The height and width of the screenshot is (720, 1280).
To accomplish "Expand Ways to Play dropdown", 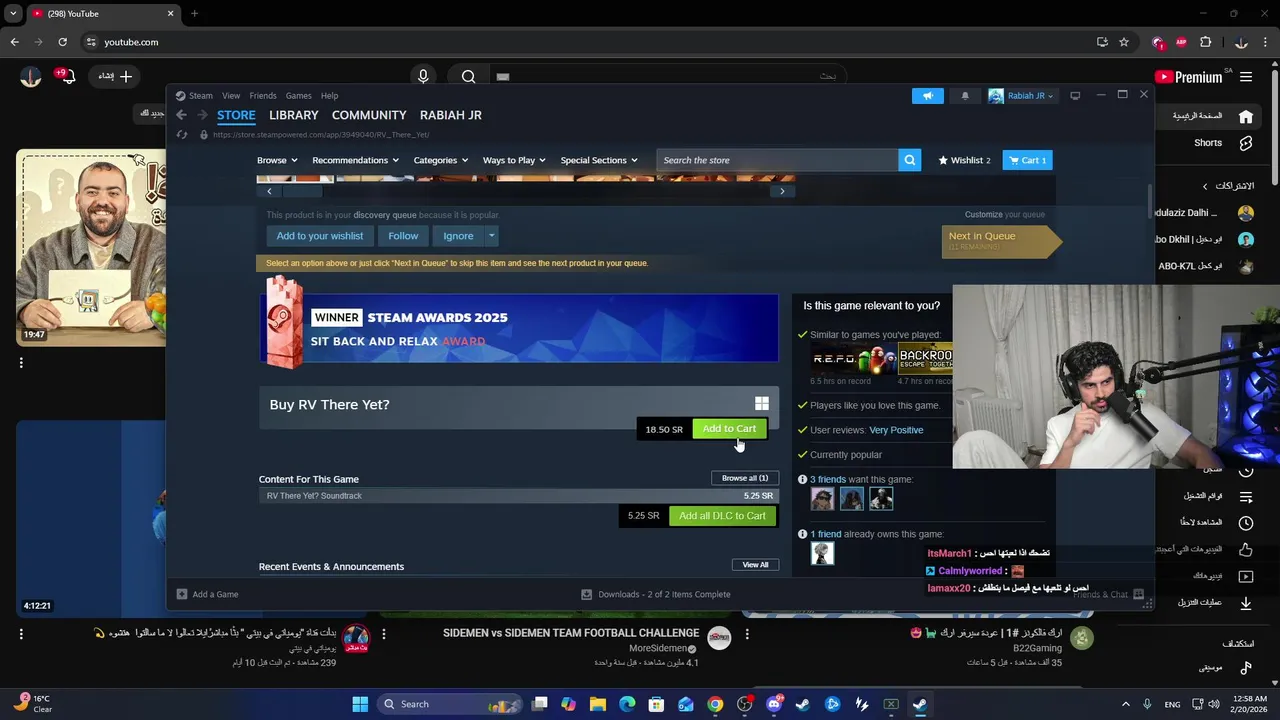I will pos(515,160).
